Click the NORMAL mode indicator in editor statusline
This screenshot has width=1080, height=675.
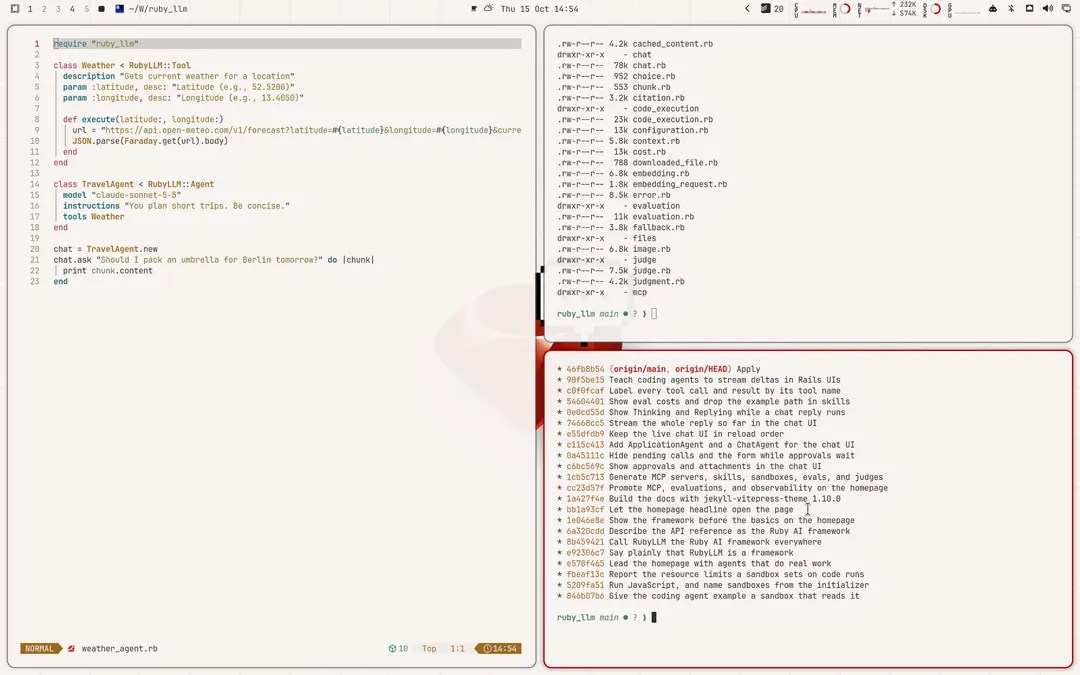39,649
